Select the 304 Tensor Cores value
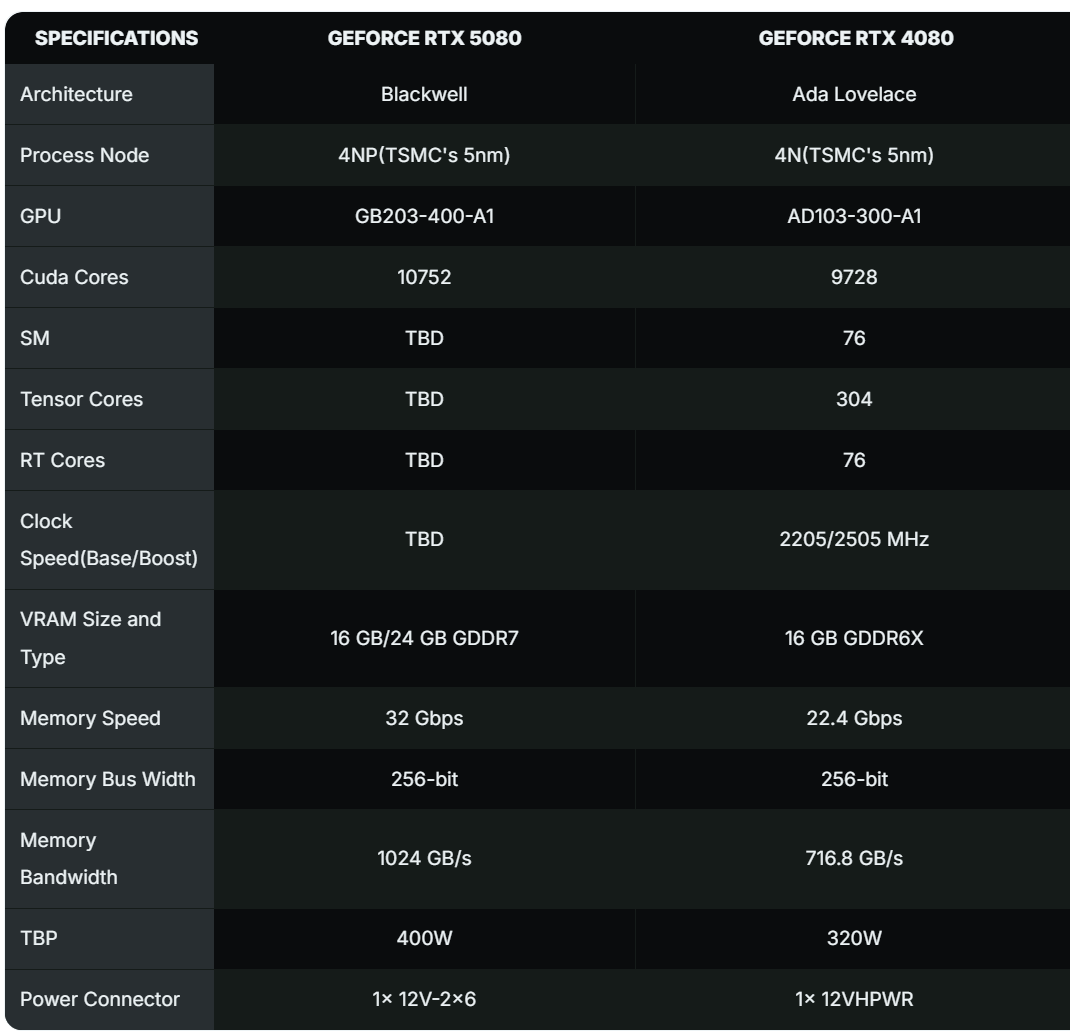The image size is (1070, 1032). [x=853, y=399]
